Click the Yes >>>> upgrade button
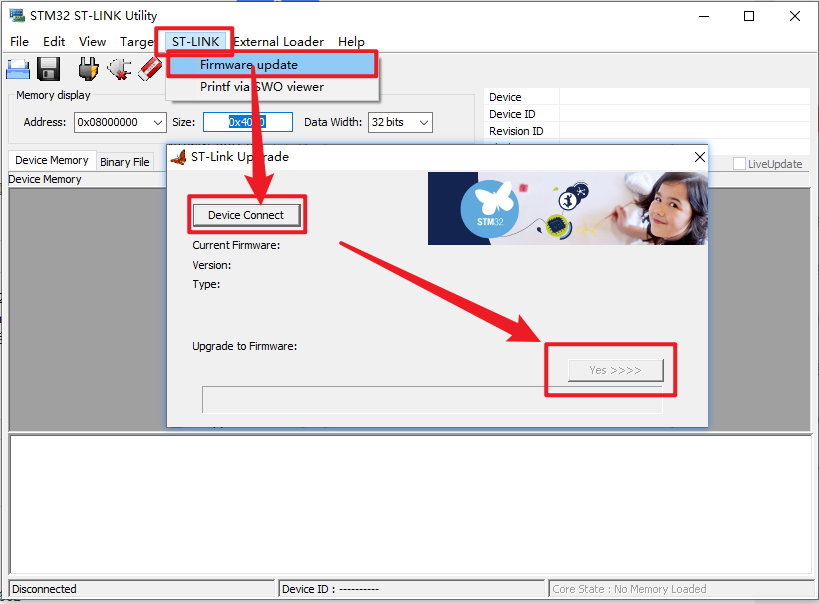This screenshot has width=819, height=604. [x=615, y=370]
